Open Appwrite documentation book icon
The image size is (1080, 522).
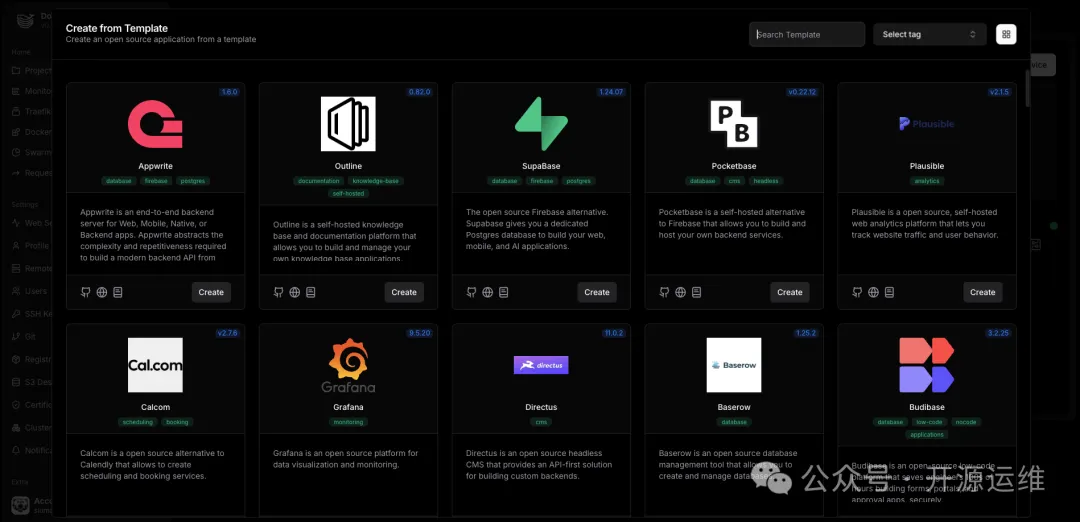(x=118, y=292)
